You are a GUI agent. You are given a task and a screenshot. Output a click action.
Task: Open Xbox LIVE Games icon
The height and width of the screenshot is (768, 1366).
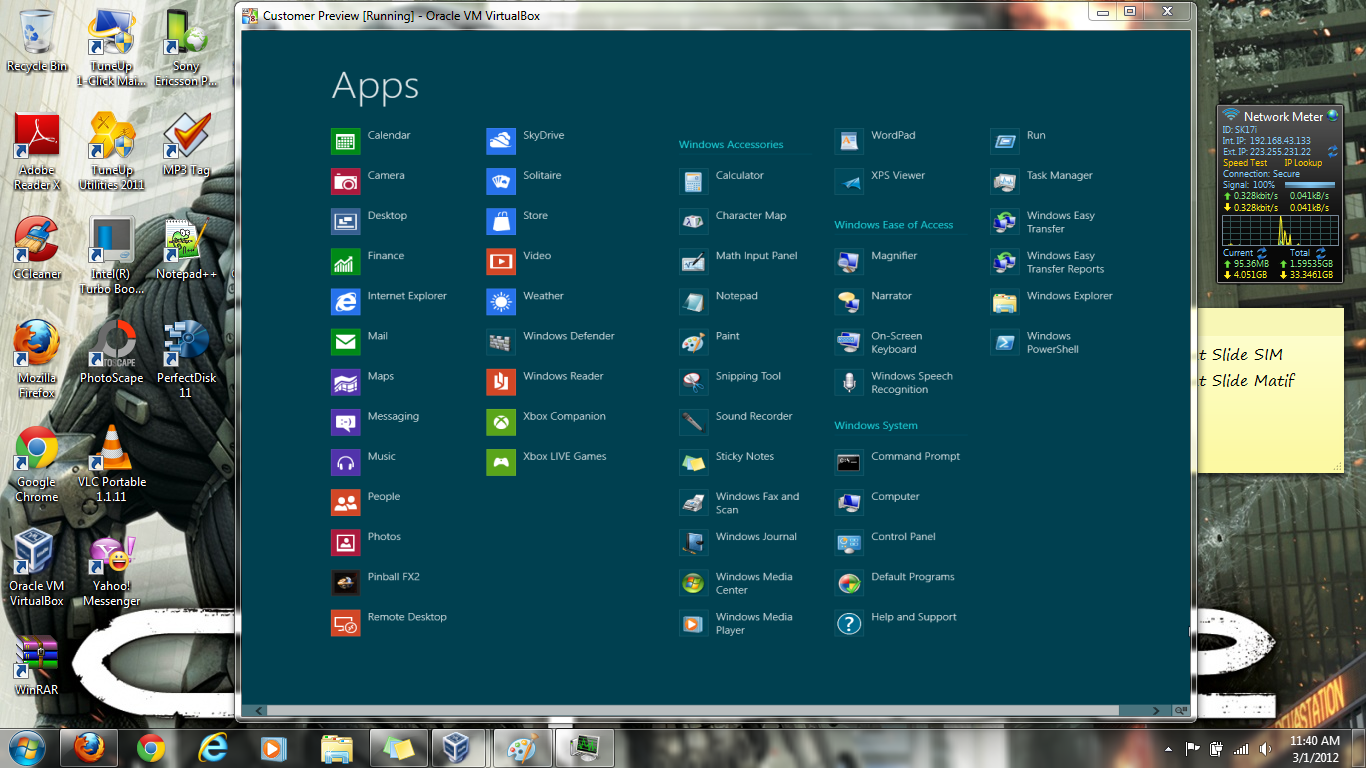coord(501,462)
